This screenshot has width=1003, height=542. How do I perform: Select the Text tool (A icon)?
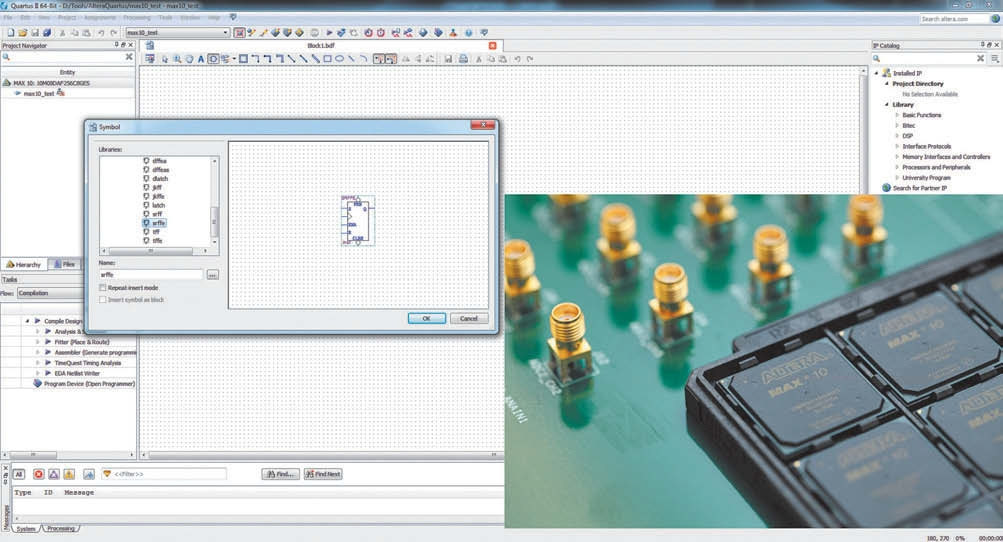point(201,59)
